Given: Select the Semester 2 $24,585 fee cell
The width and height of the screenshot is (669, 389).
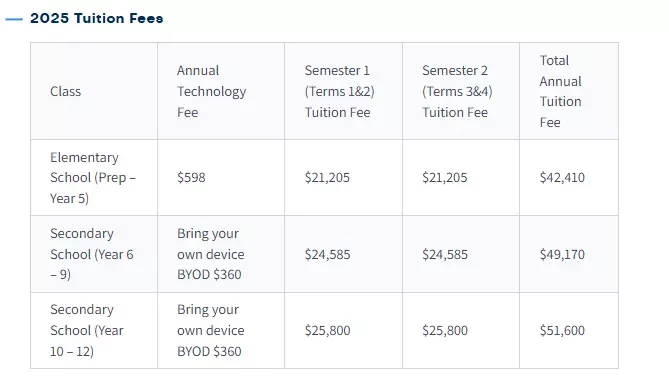Looking at the screenshot, I should tap(461, 254).
